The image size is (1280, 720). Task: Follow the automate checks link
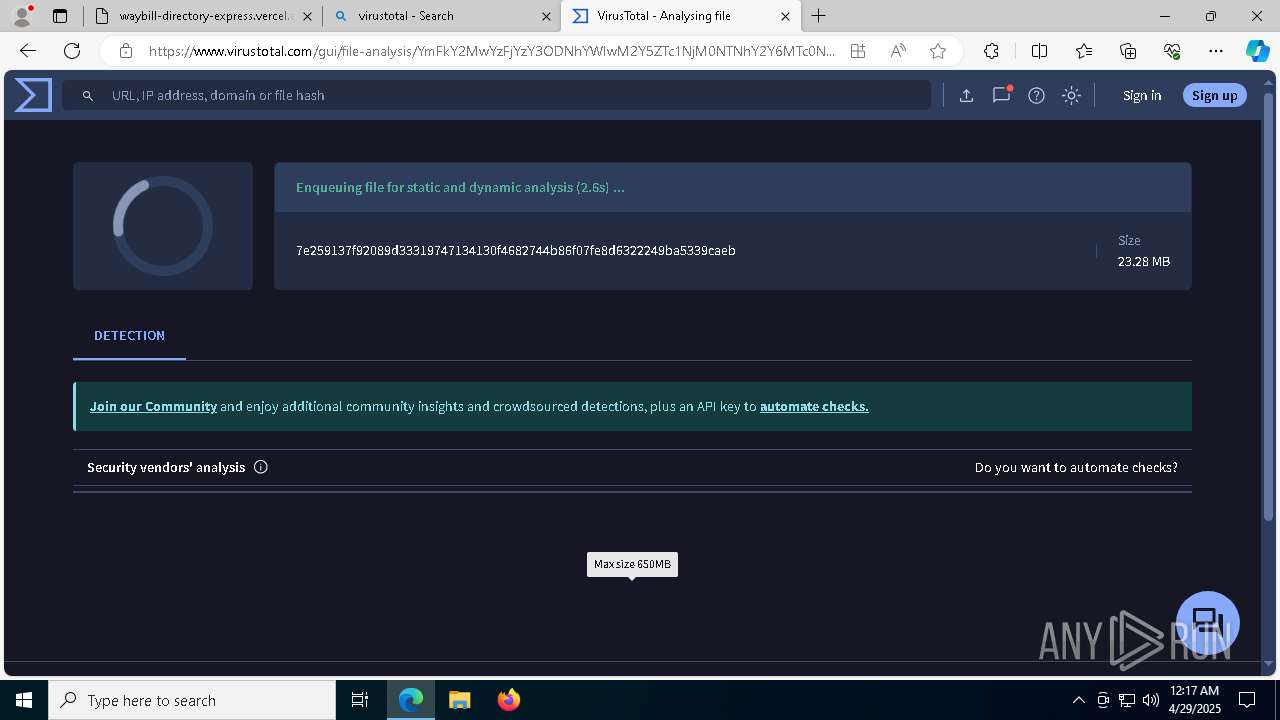point(814,406)
